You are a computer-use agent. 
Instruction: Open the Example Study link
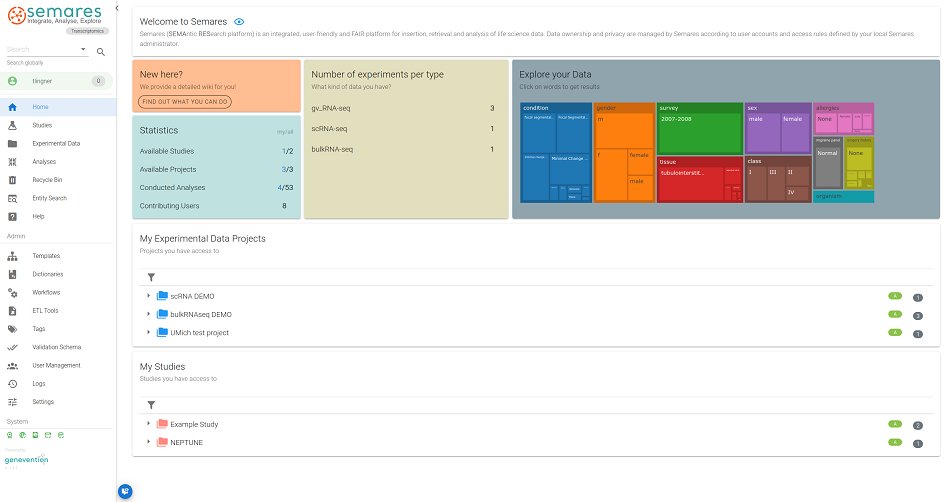193,424
